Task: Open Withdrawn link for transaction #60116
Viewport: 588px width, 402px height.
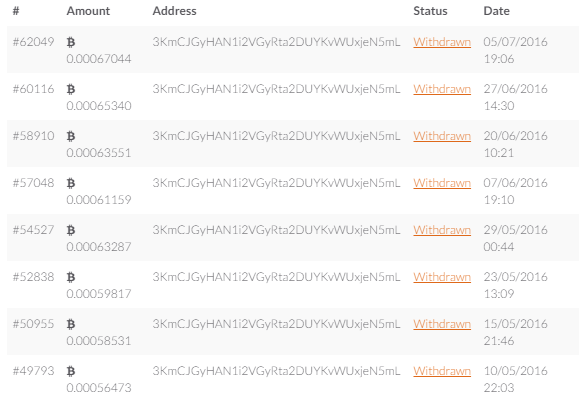Action: tap(442, 89)
